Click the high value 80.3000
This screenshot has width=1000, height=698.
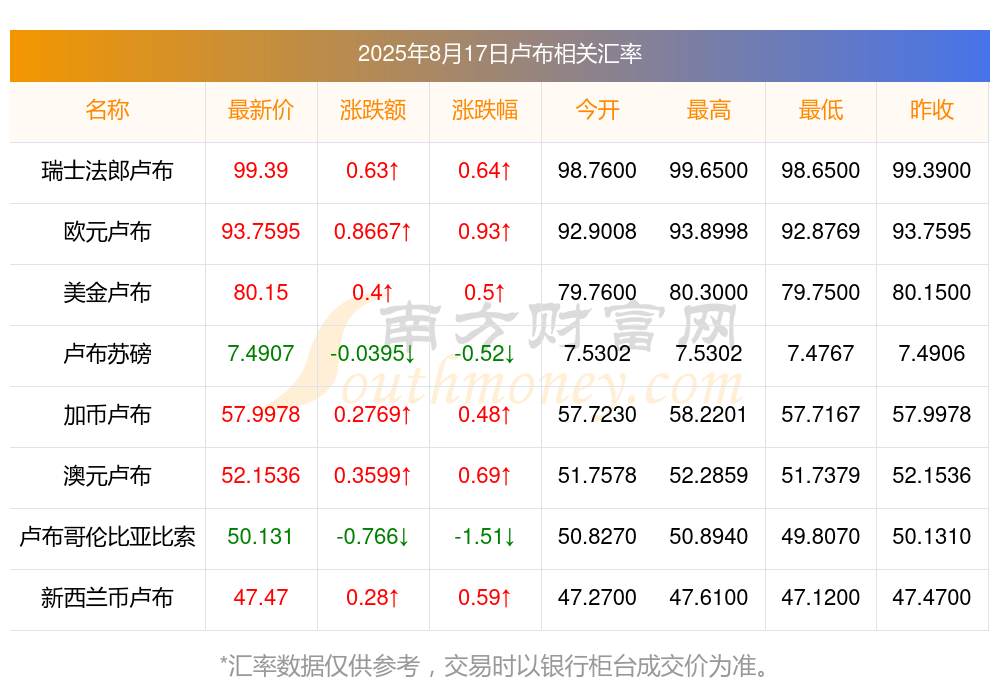[709, 292]
